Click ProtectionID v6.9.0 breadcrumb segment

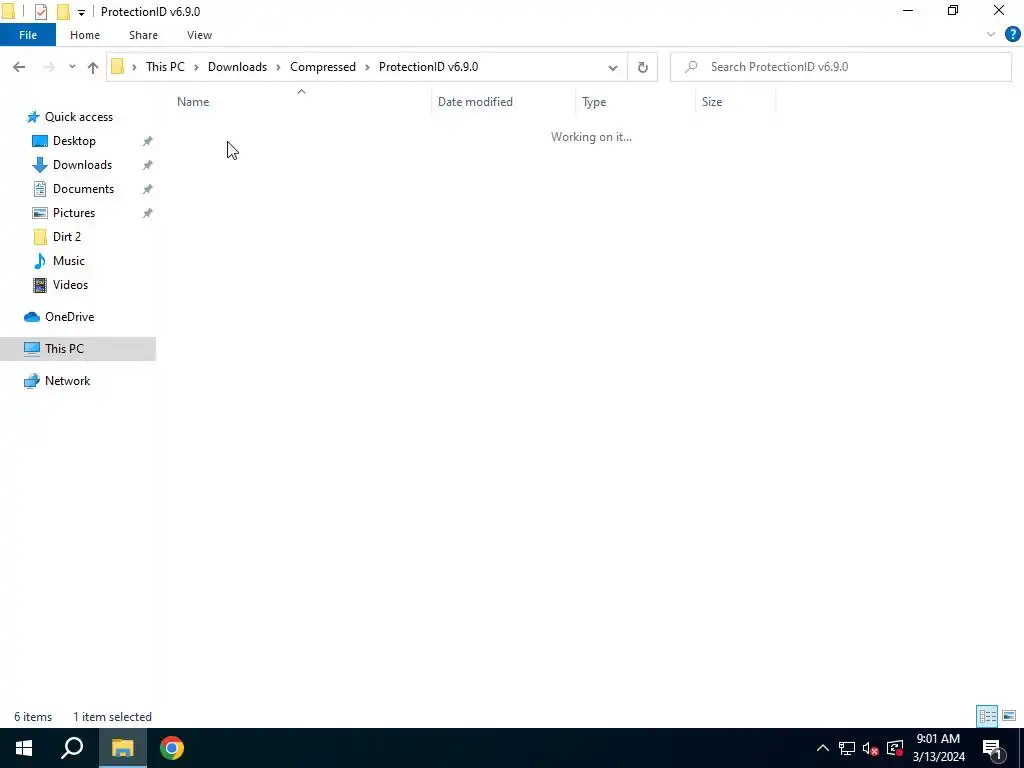click(428, 67)
